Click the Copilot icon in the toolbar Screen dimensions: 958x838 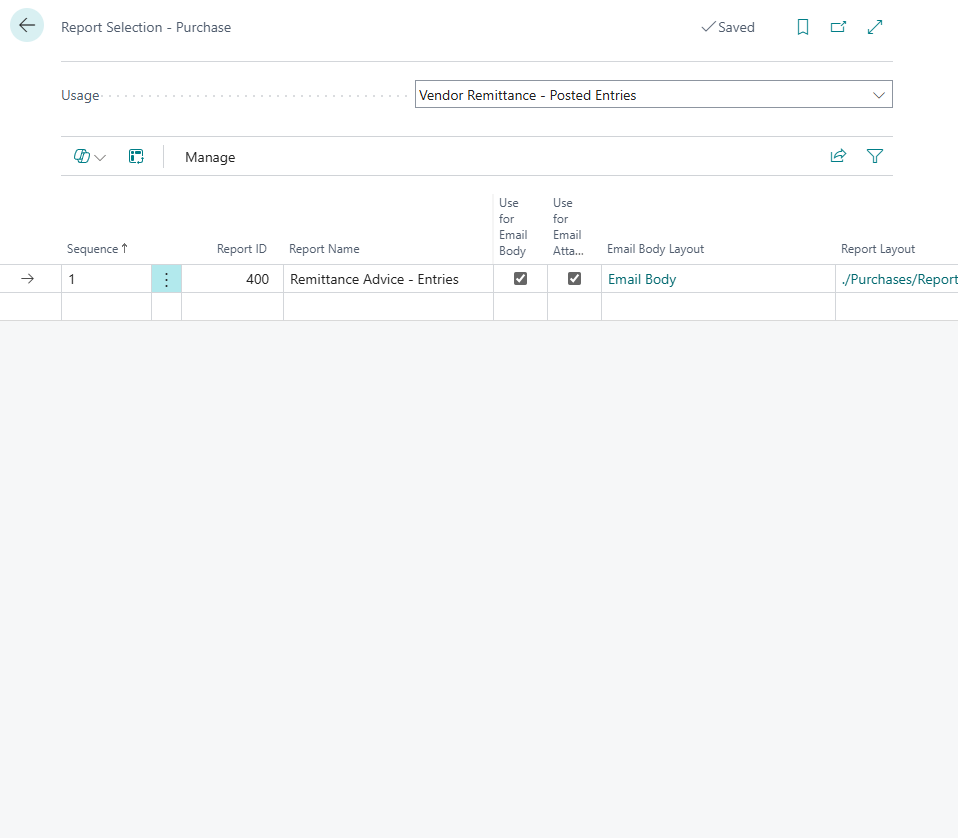[81, 156]
